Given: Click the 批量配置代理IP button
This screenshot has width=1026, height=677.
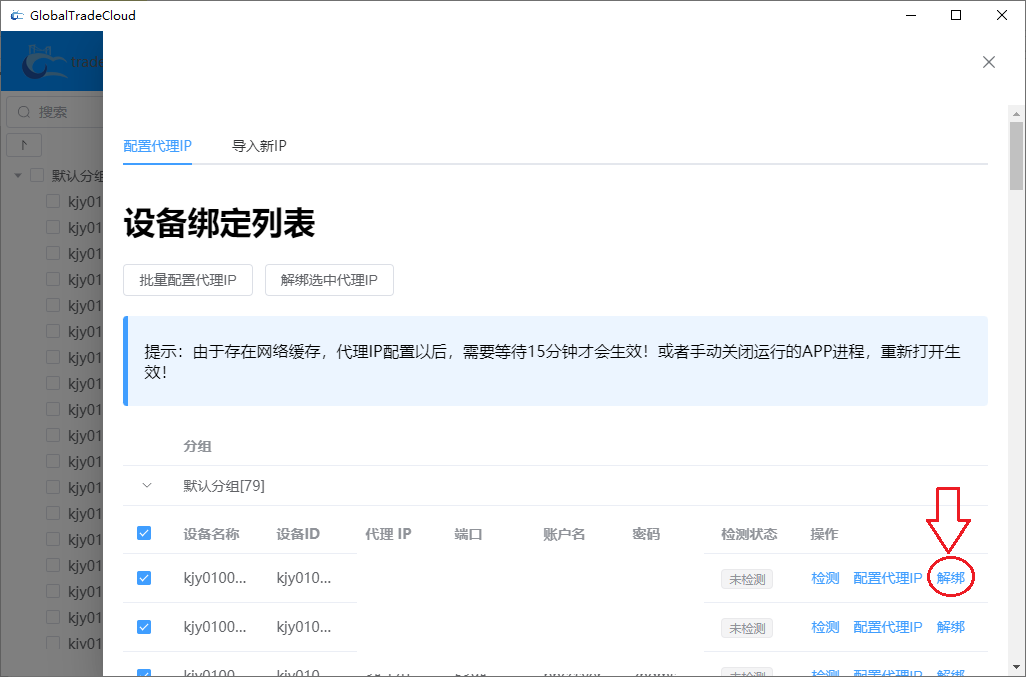Looking at the screenshot, I should click(187, 280).
